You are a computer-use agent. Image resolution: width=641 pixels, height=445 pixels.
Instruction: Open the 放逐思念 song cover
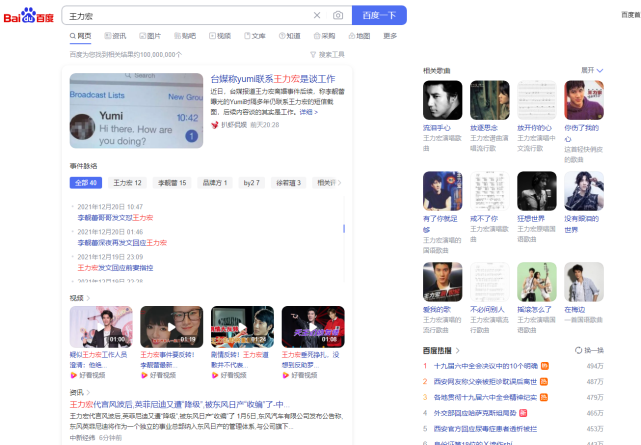pos(490,100)
